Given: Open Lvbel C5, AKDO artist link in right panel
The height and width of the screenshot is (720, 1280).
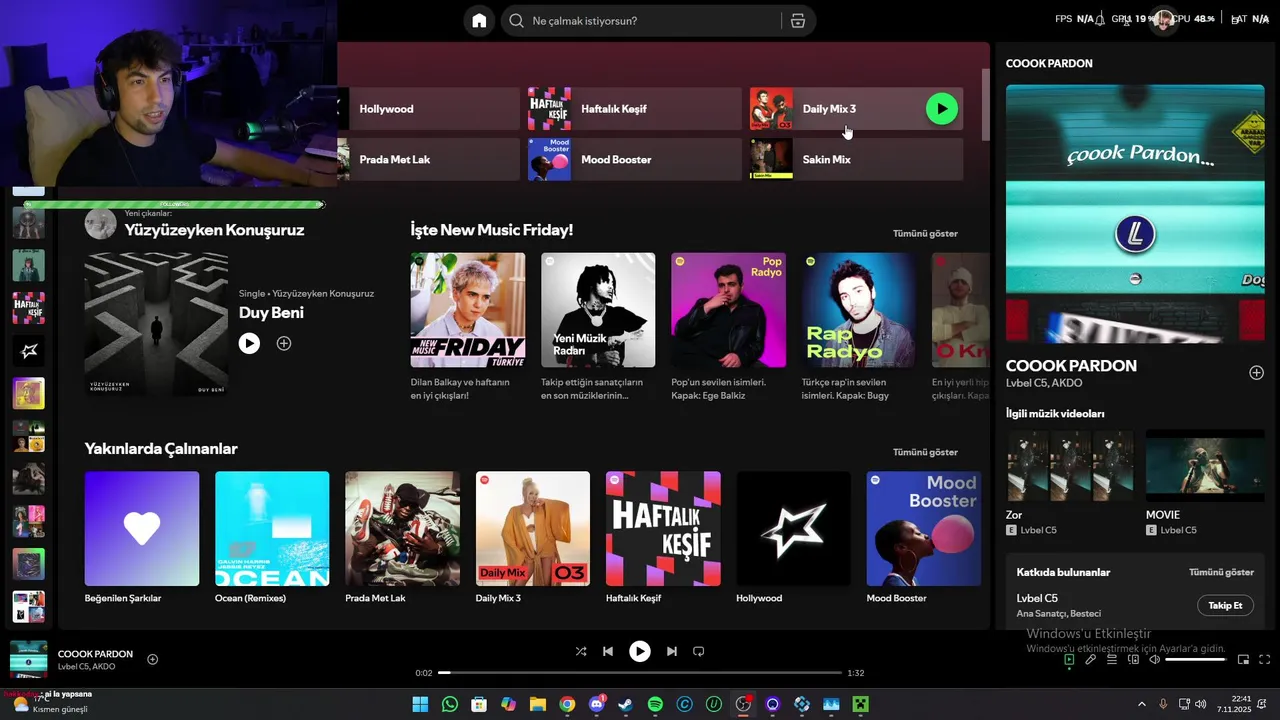Looking at the screenshot, I should [1044, 383].
